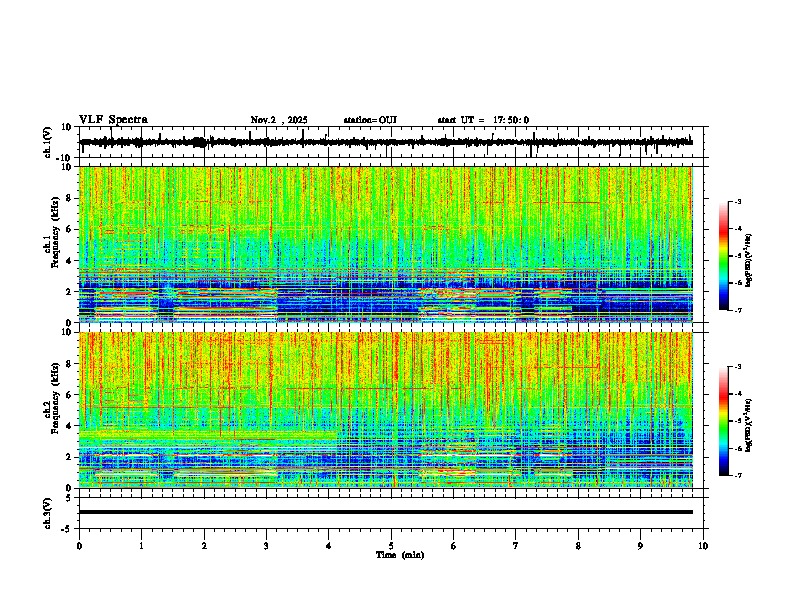Click the "-3" label atop the ch.1 color bar
The height and width of the screenshot is (612, 792).
[737, 202]
